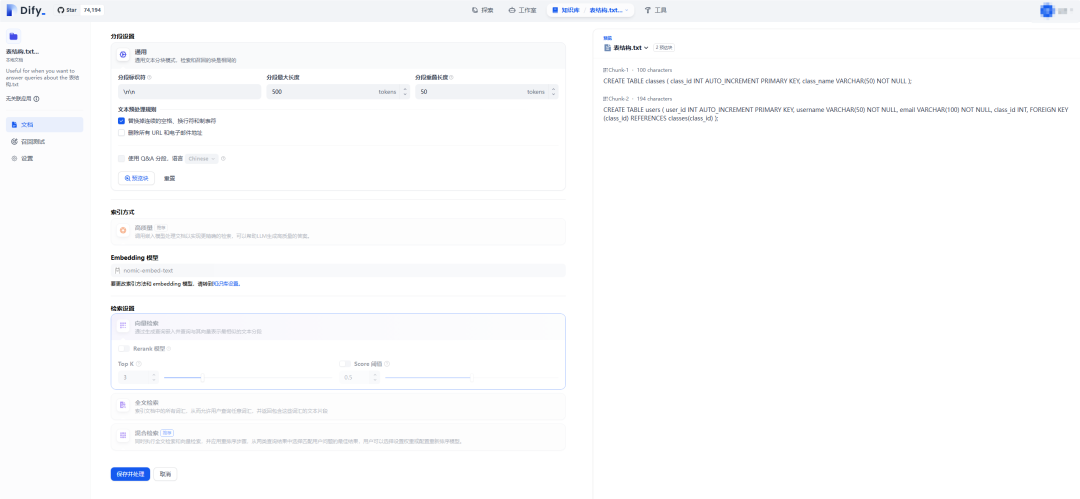Screen dimensions: 1080x499
Task: Click the 取消 cancel button
Action: (x=165, y=474)
